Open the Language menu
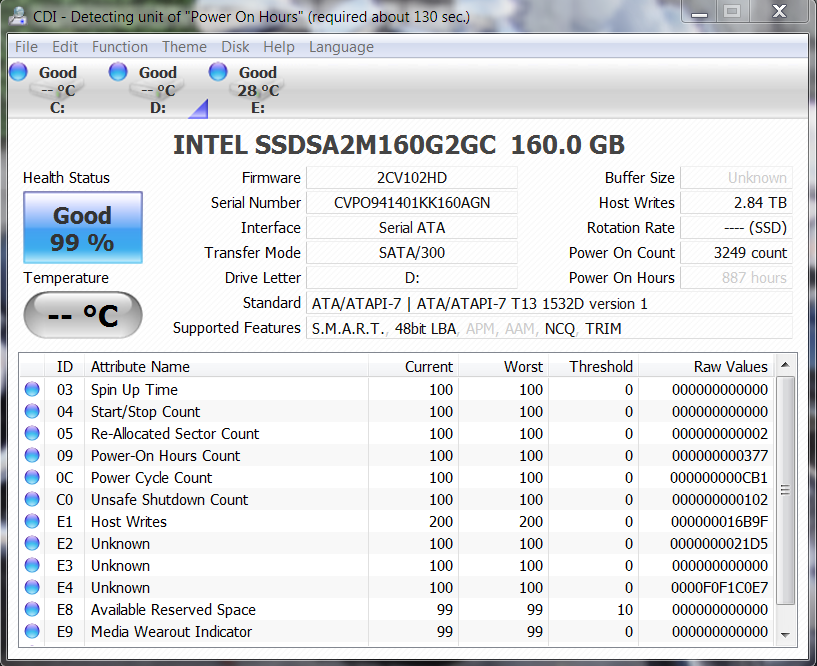The width and height of the screenshot is (817, 666). pyautogui.click(x=341, y=47)
